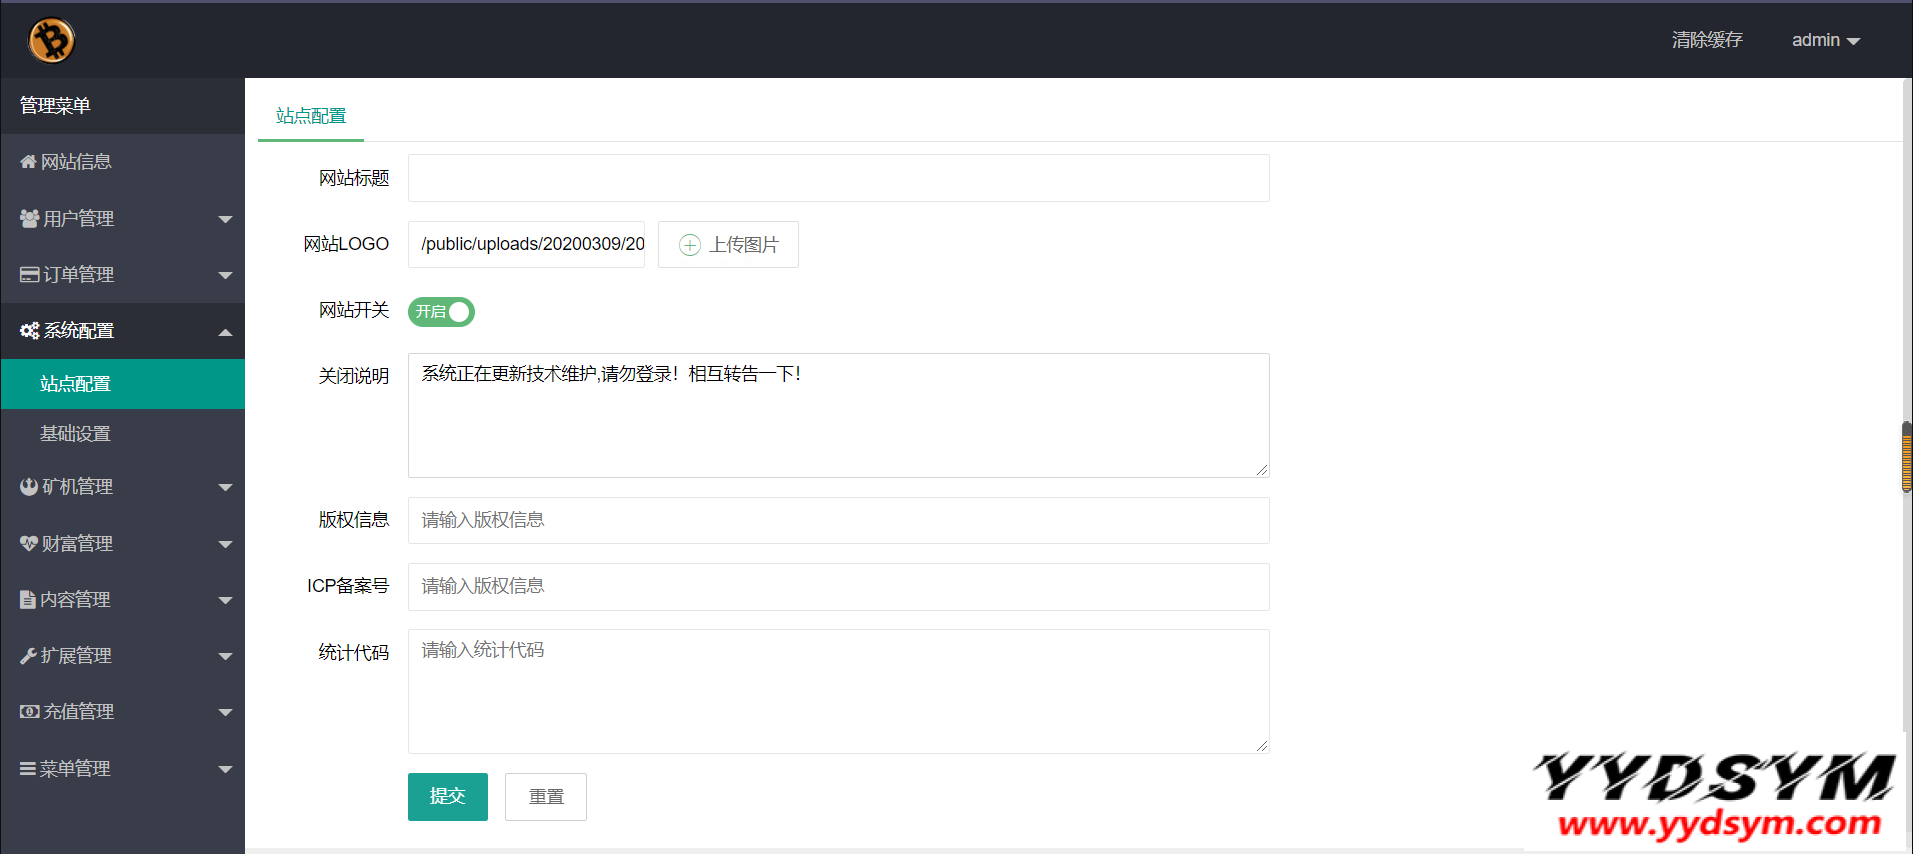Click the 清除缓存 link
The width and height of the screenshot is (1913, 854).
click(x=1707, y=40)
